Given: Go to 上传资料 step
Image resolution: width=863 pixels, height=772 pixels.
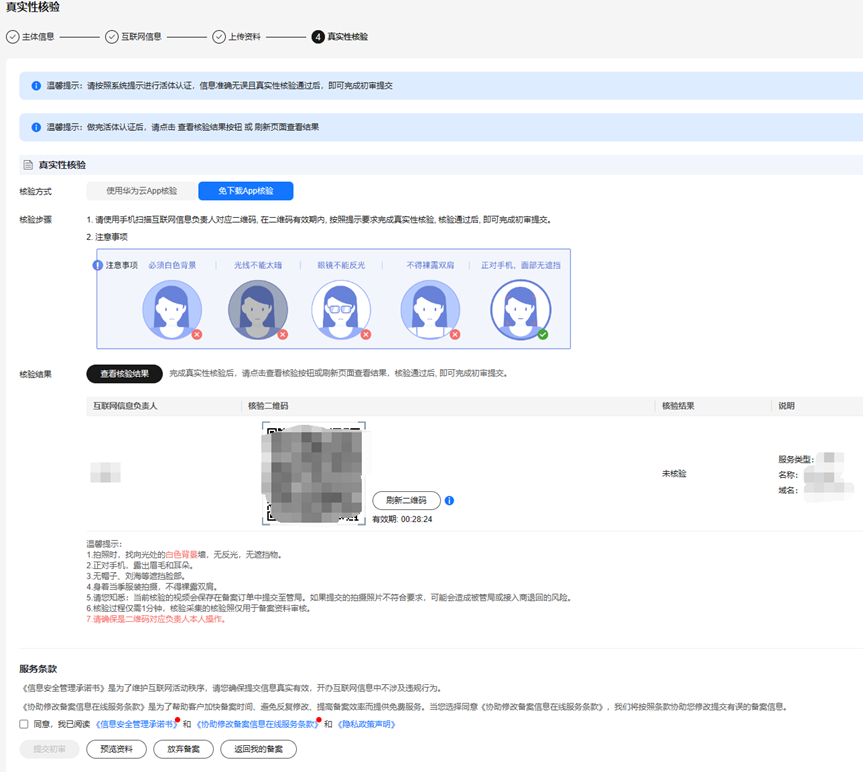Looking at the screenshot, I should 244,37.
